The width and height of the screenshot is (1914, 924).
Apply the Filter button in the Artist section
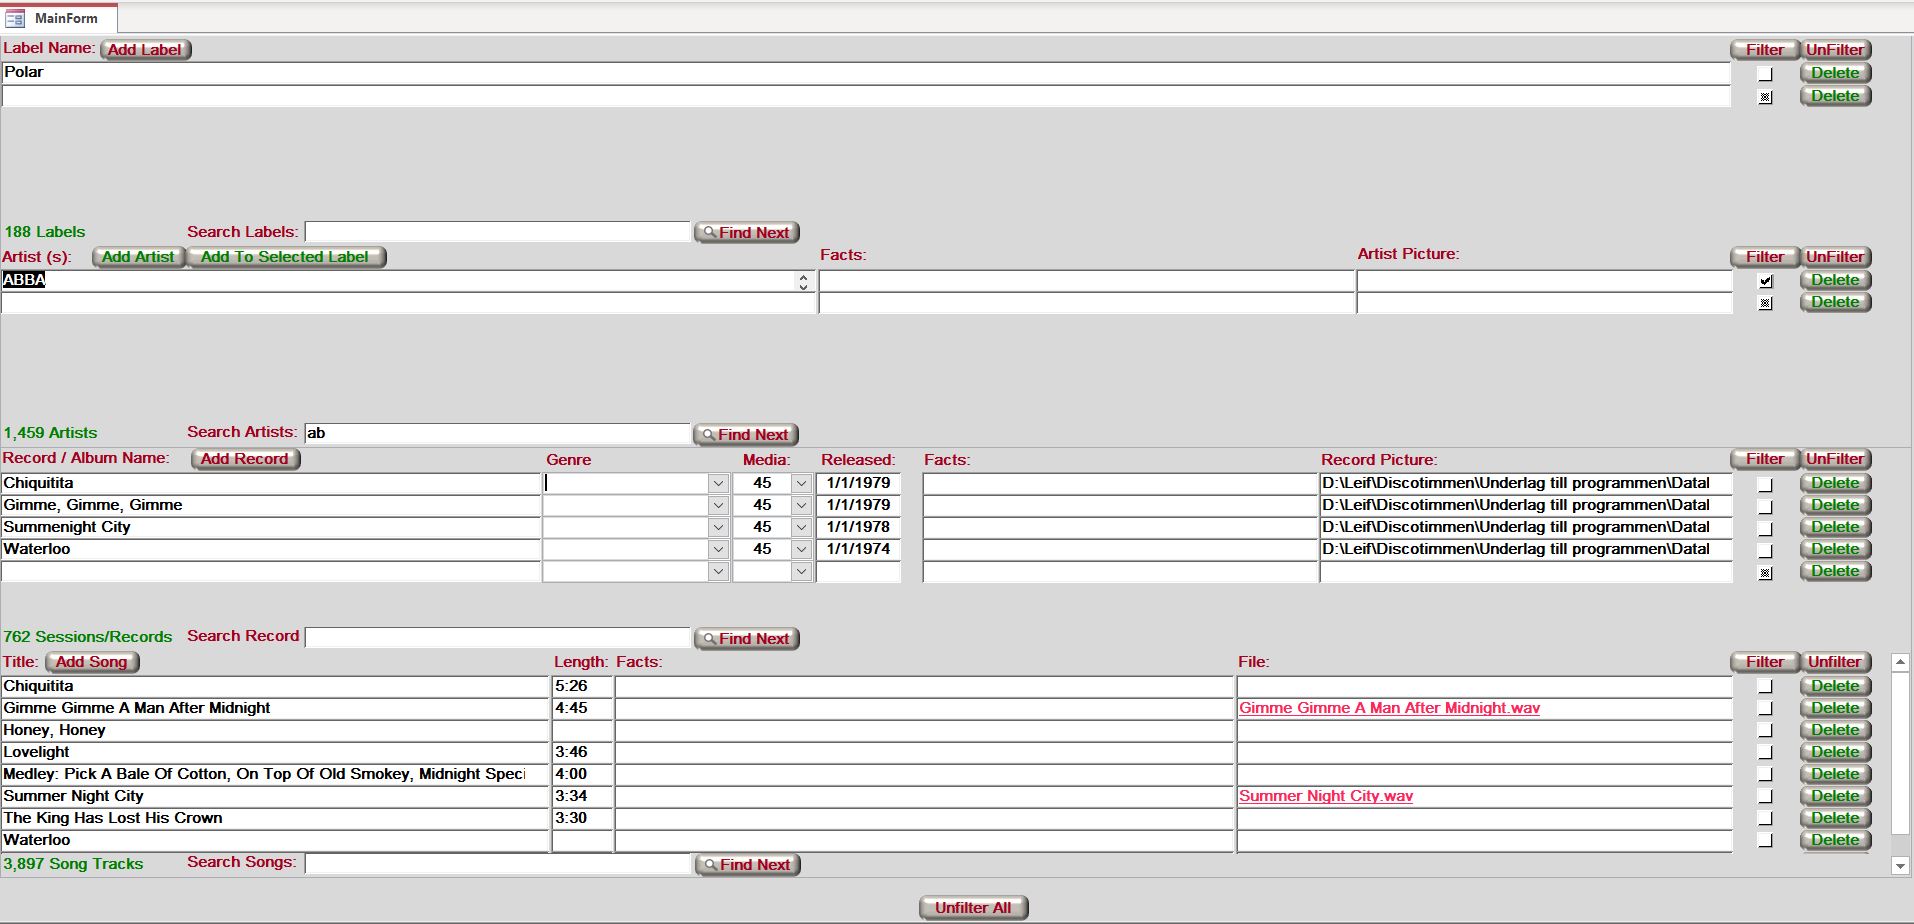tap(1765, 257)
